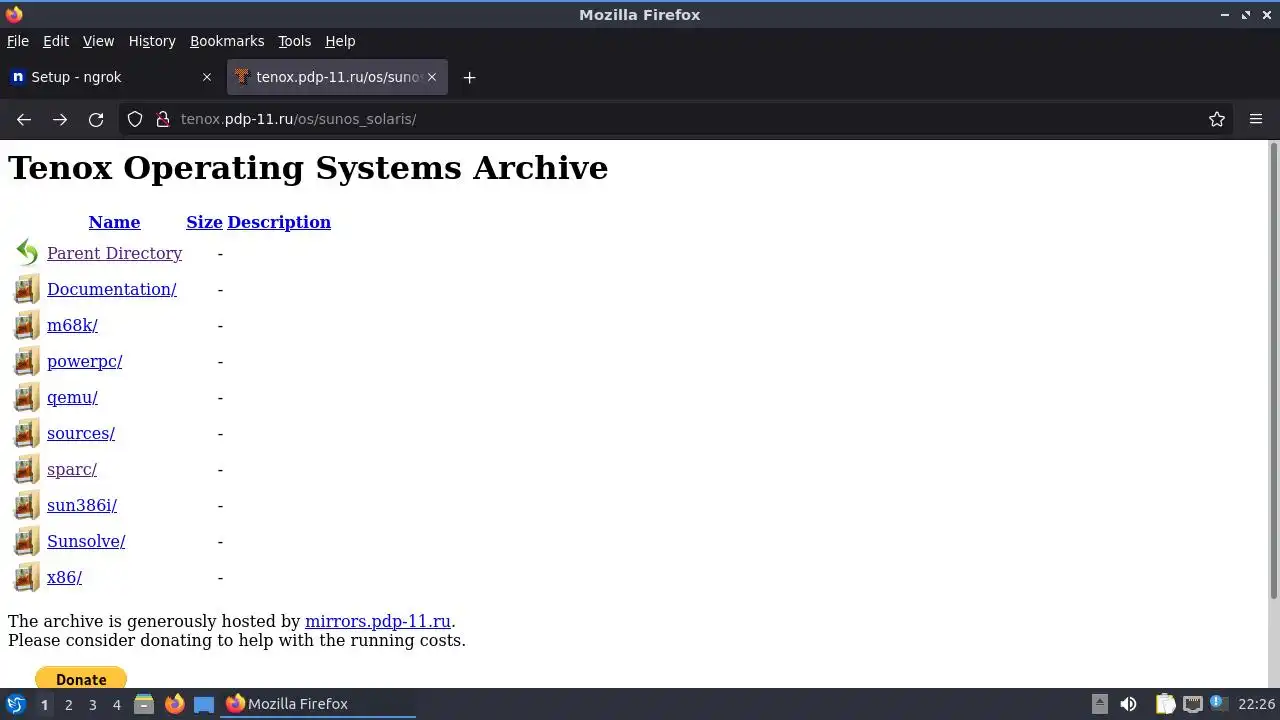
Task: Visit the mirrors.pdp-11.ru link
Action: pos(378,621)
